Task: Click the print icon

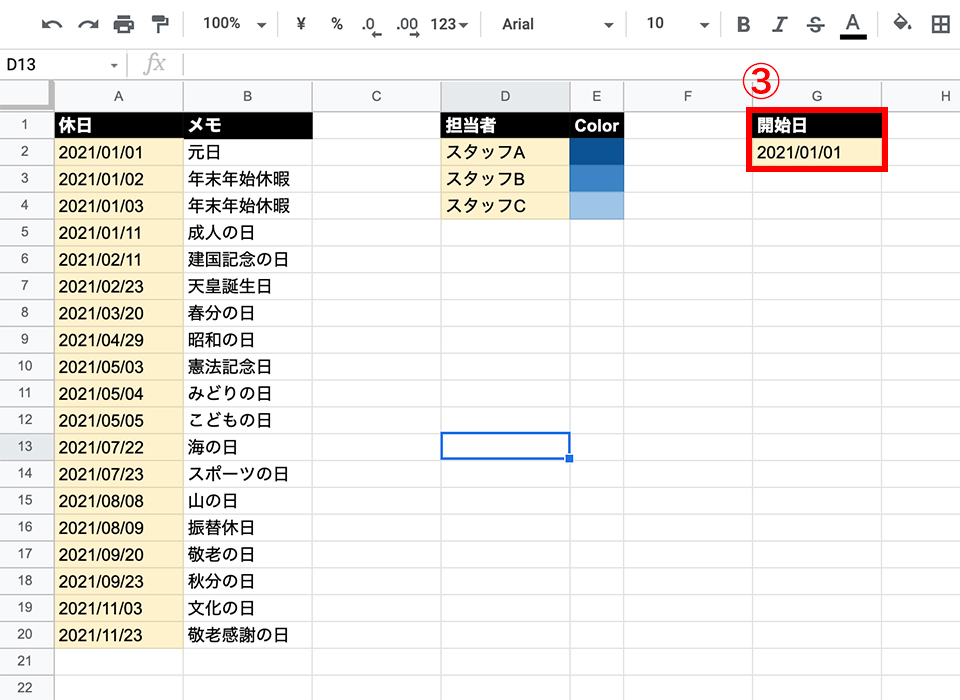Action: 124,24
